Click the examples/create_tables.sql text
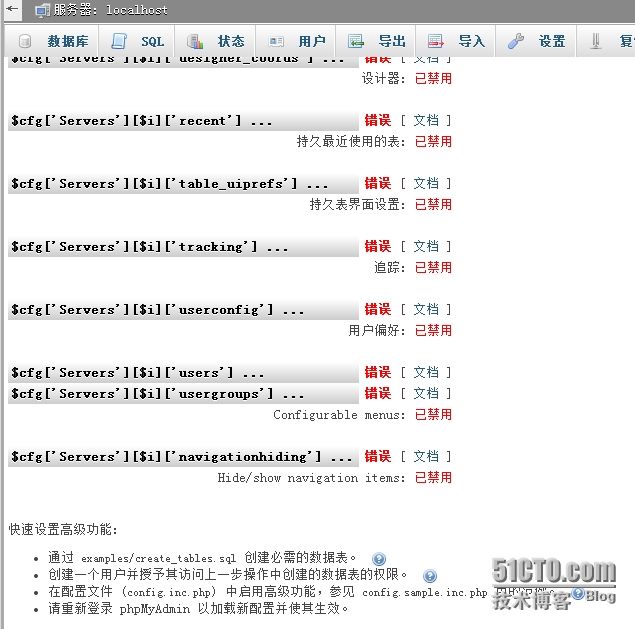635x629 pixels. point(158,559)
